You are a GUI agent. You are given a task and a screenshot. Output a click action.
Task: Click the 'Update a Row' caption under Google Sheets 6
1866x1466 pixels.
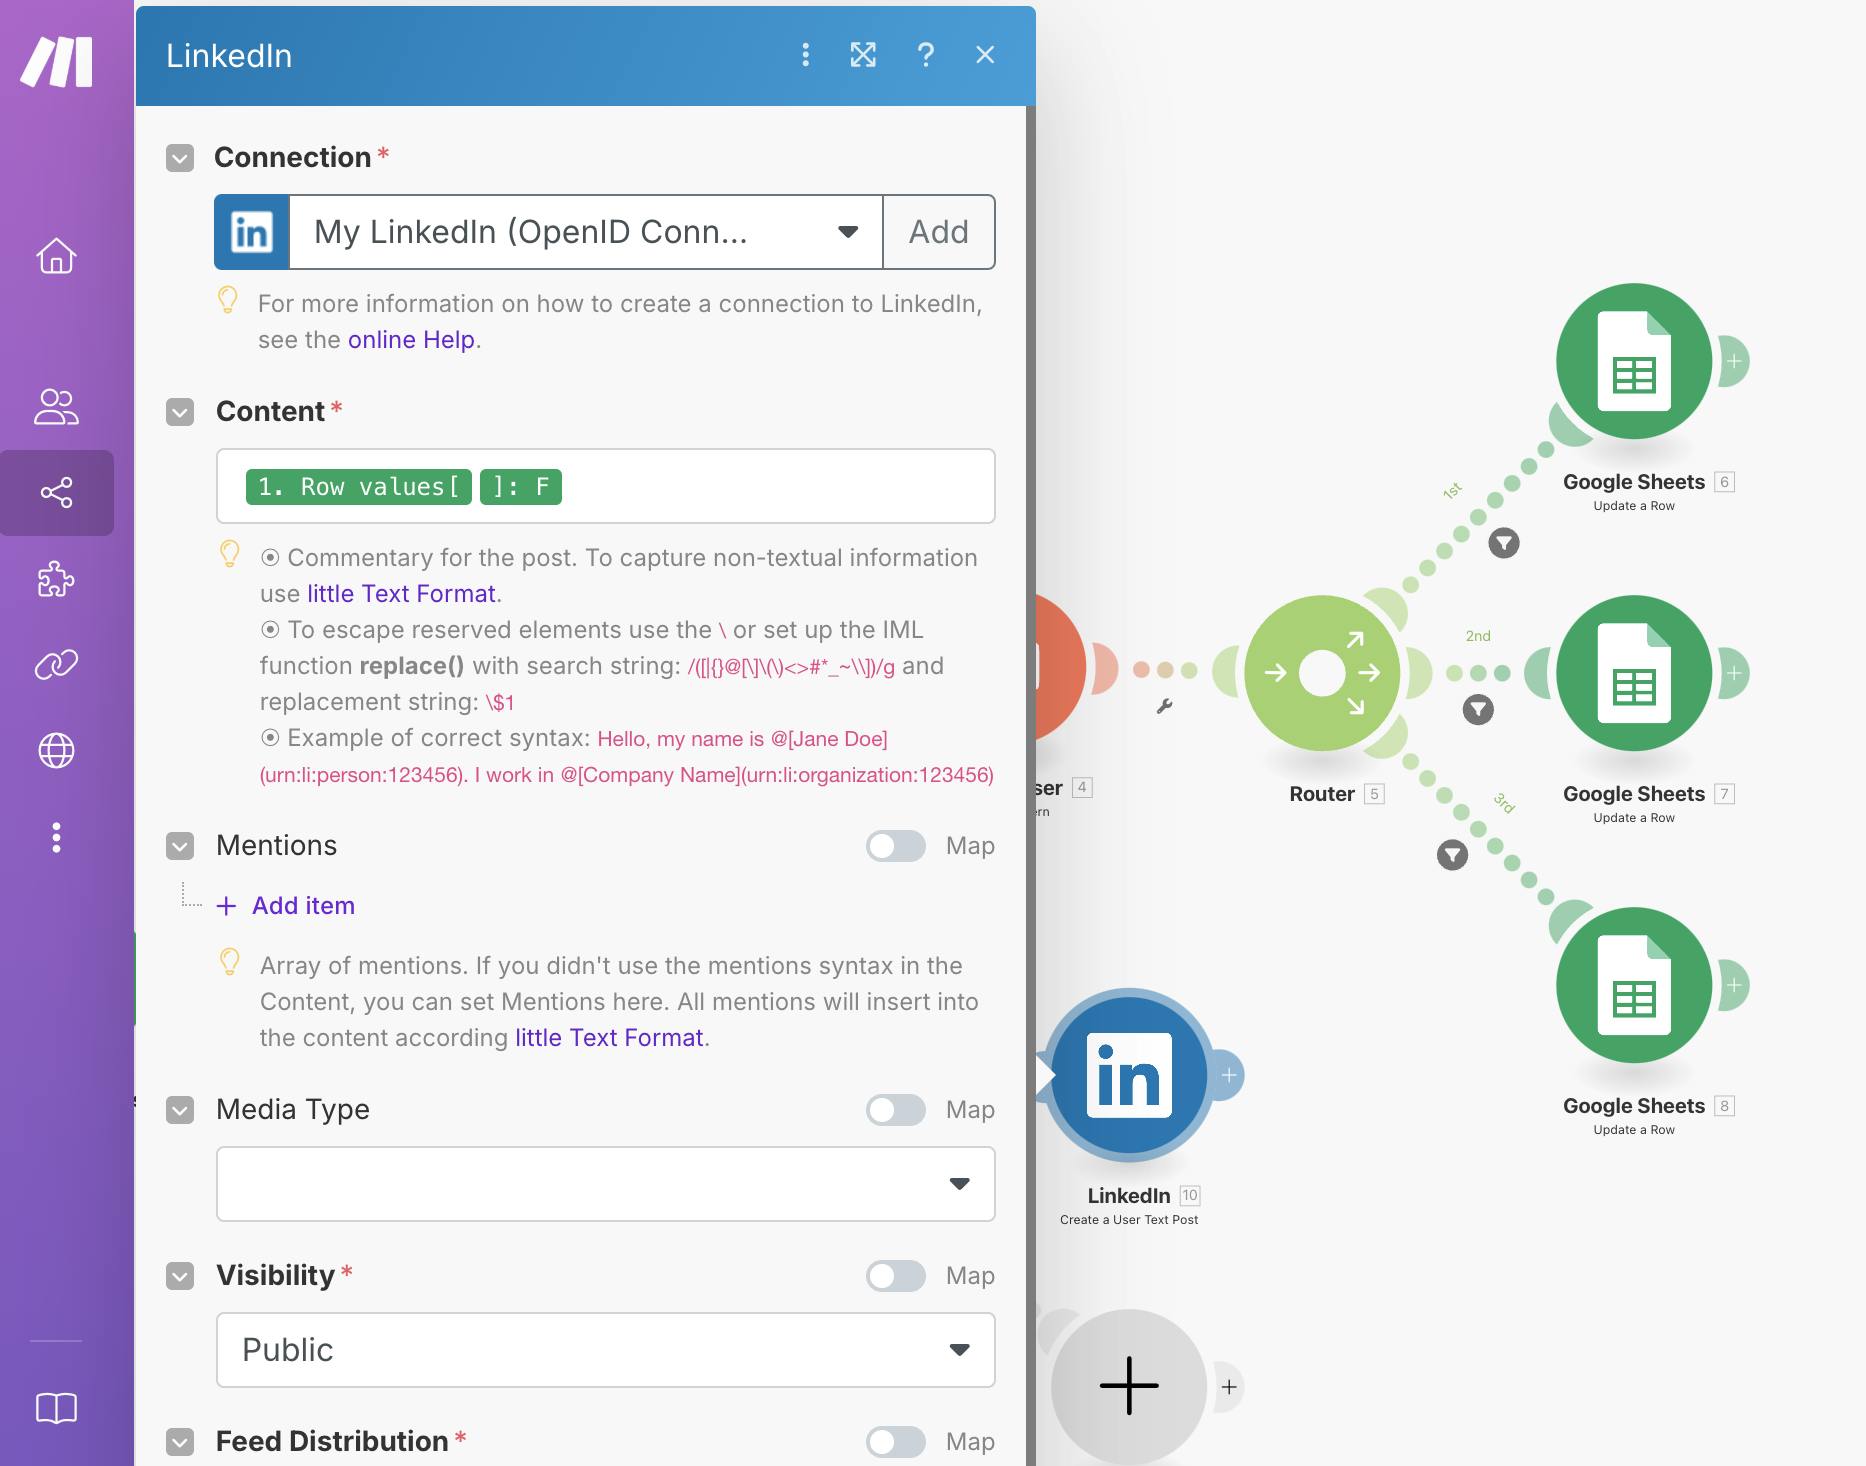[1634, 506]
